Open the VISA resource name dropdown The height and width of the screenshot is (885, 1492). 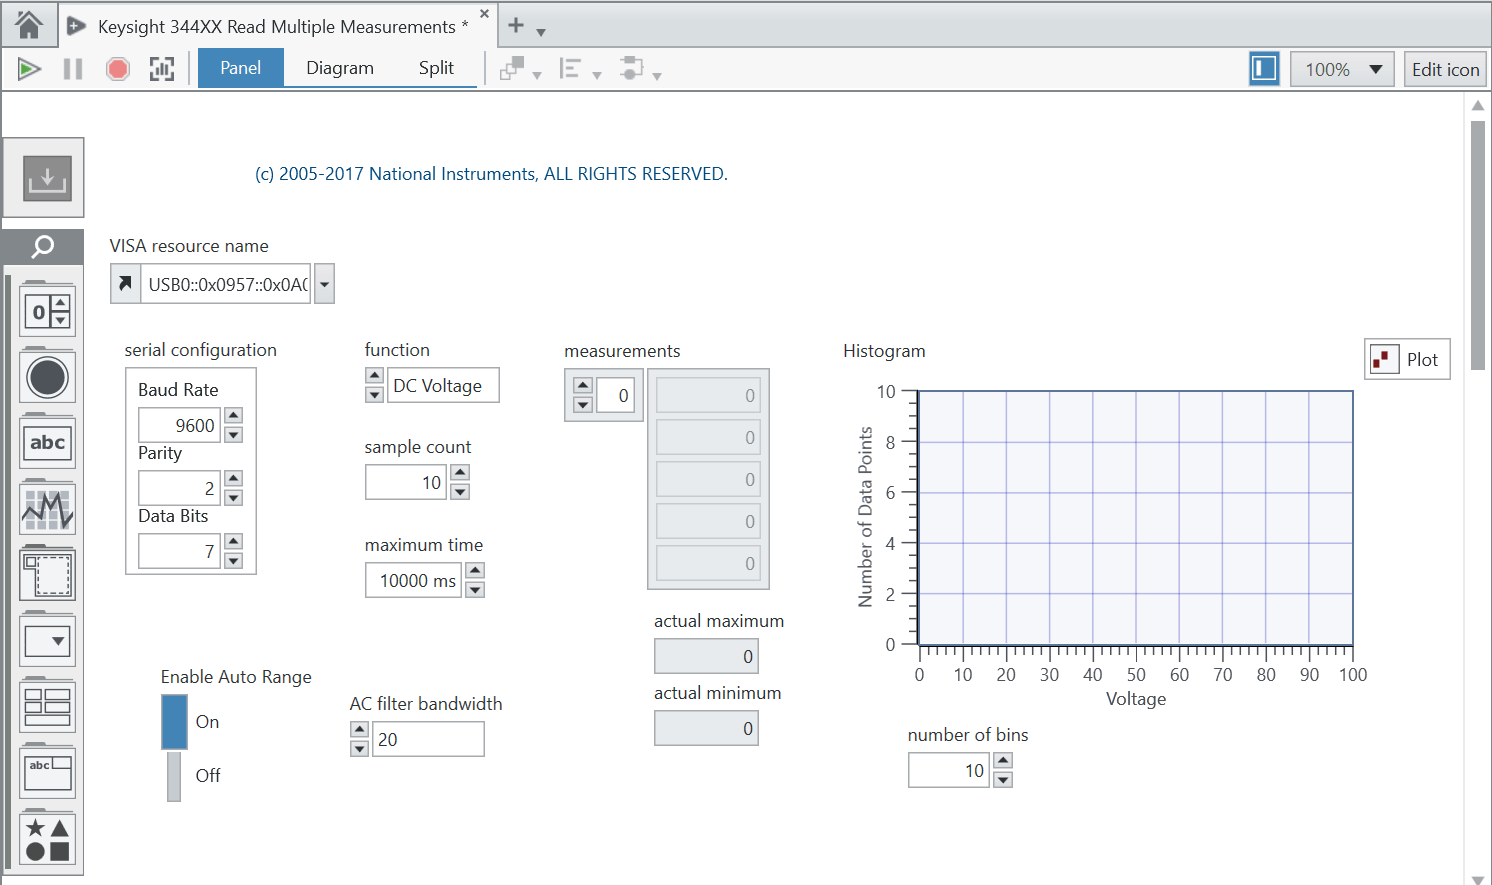[x=323, y=283]
